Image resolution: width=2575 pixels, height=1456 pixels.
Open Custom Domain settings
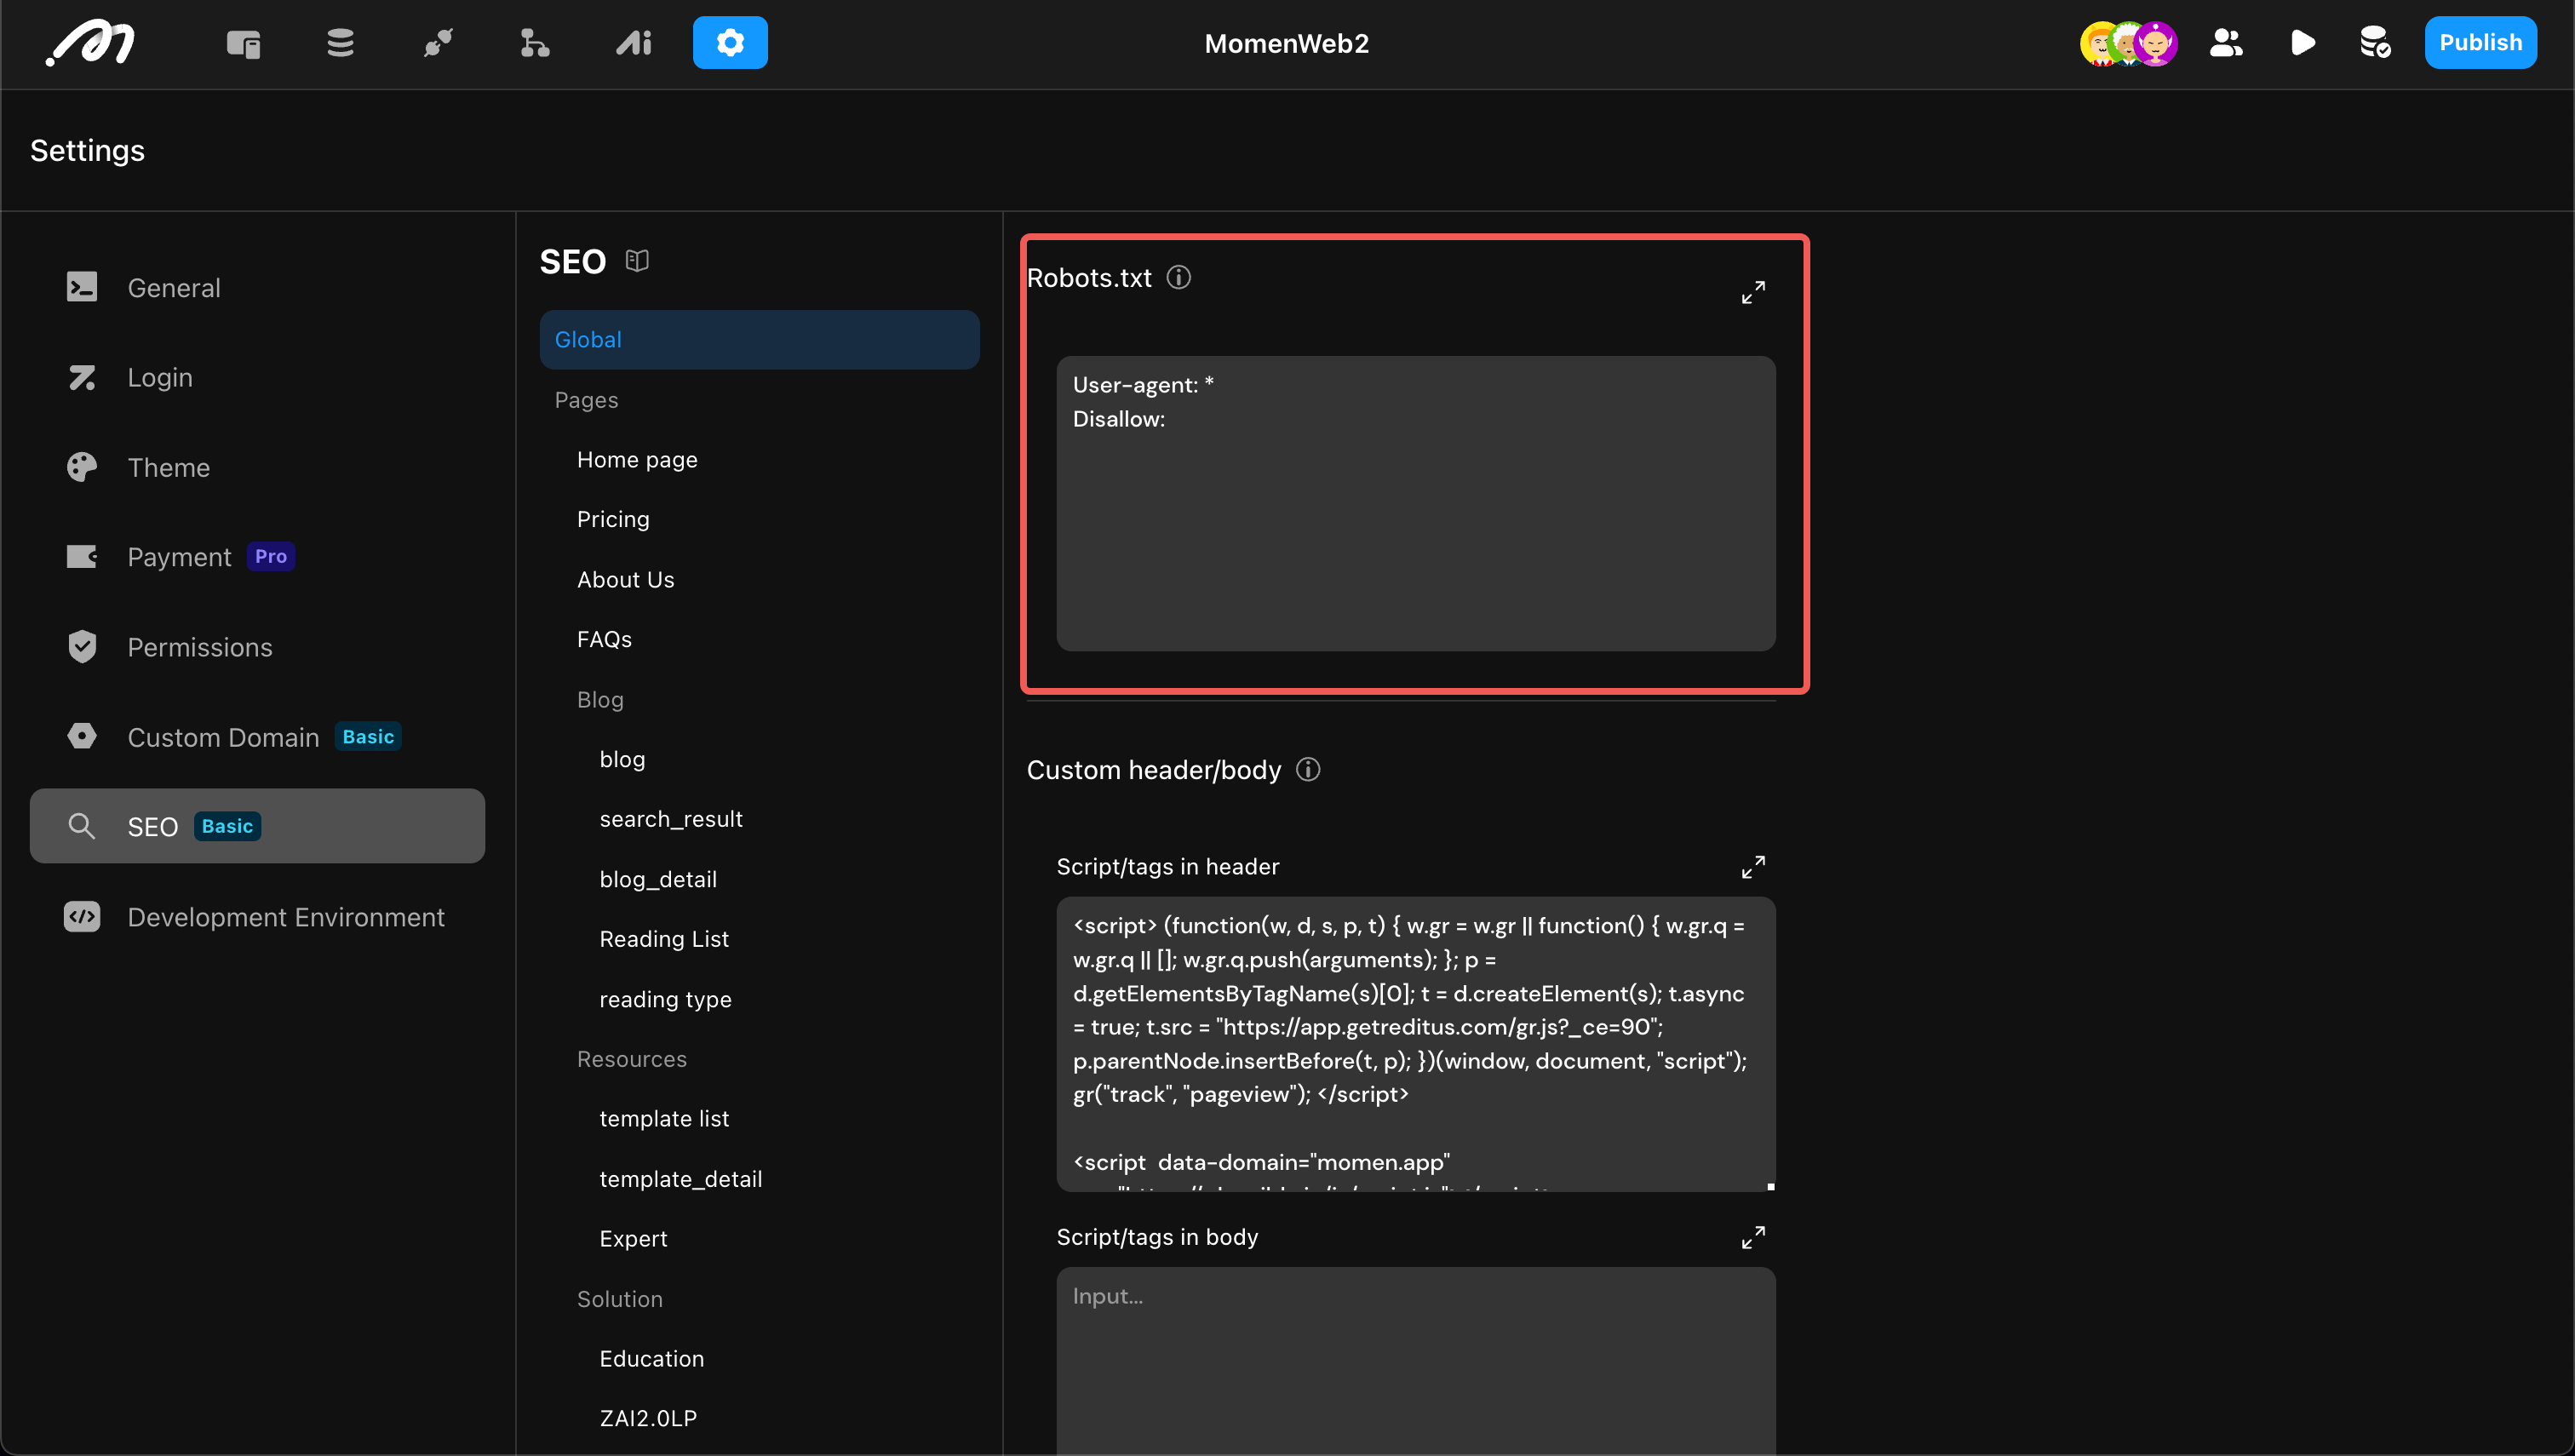(257, 737)
